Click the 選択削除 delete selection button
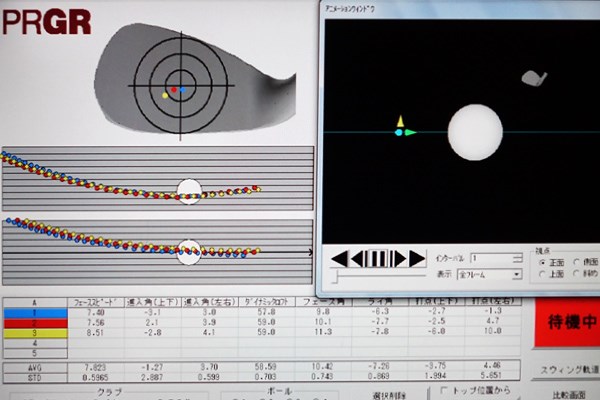 coord(390,395)
